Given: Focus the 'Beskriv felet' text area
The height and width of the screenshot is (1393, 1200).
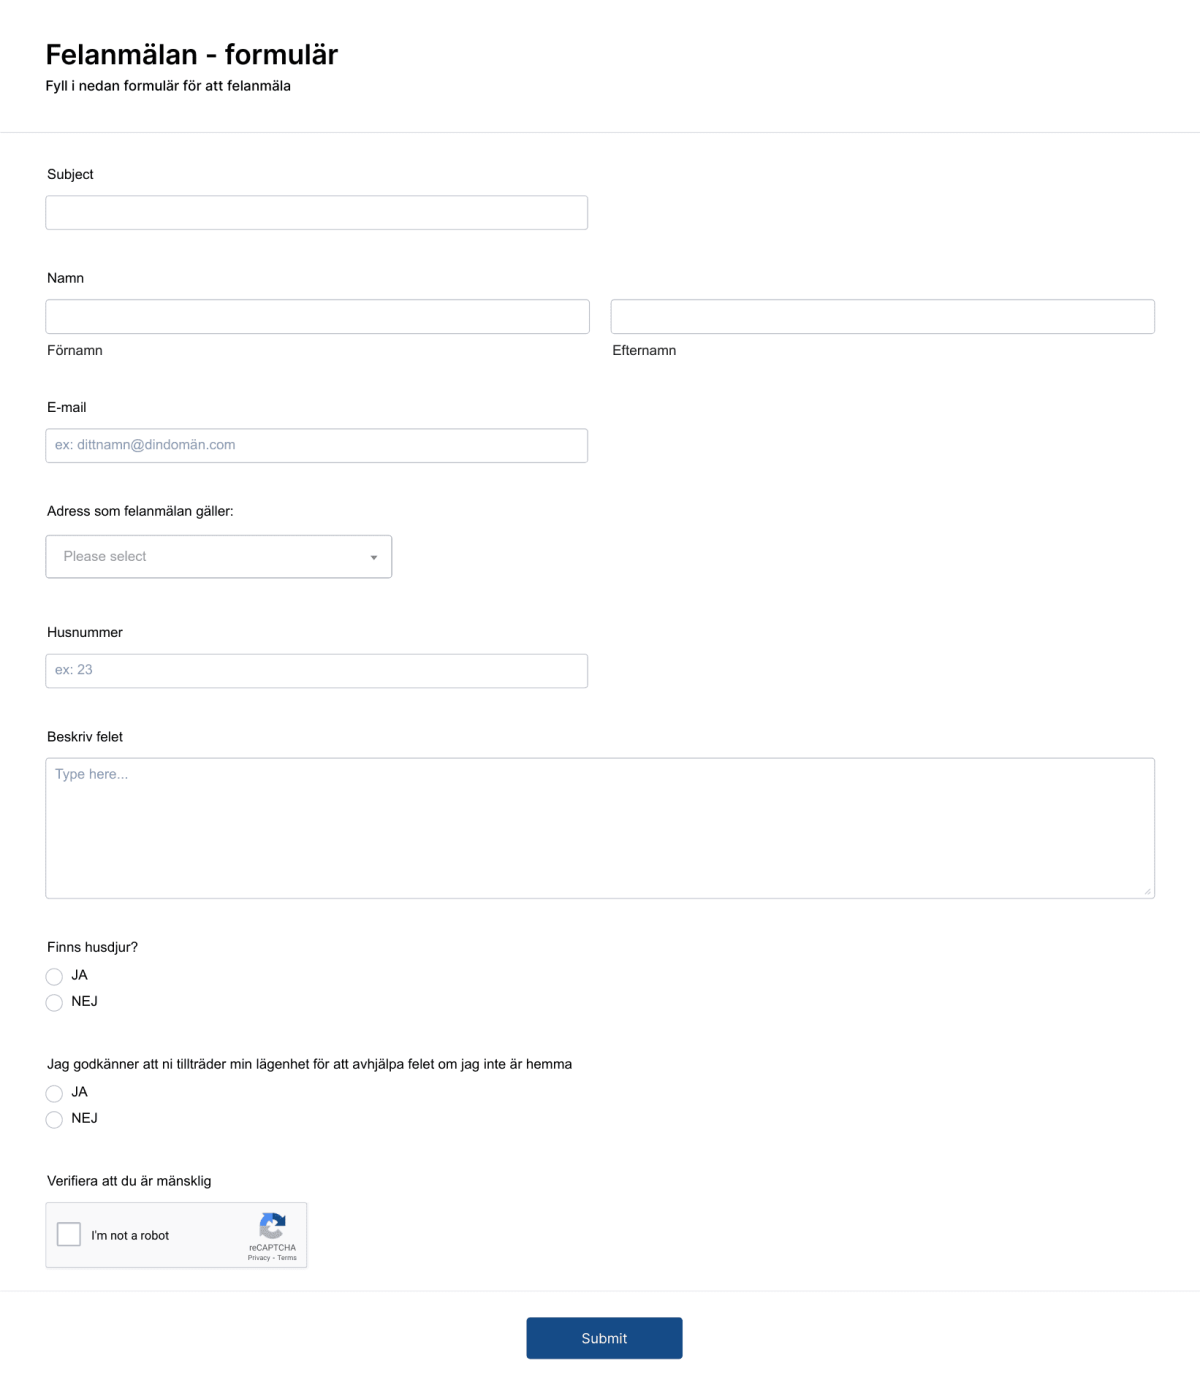Looking at the screenshot, I should [x=599, y=820].
